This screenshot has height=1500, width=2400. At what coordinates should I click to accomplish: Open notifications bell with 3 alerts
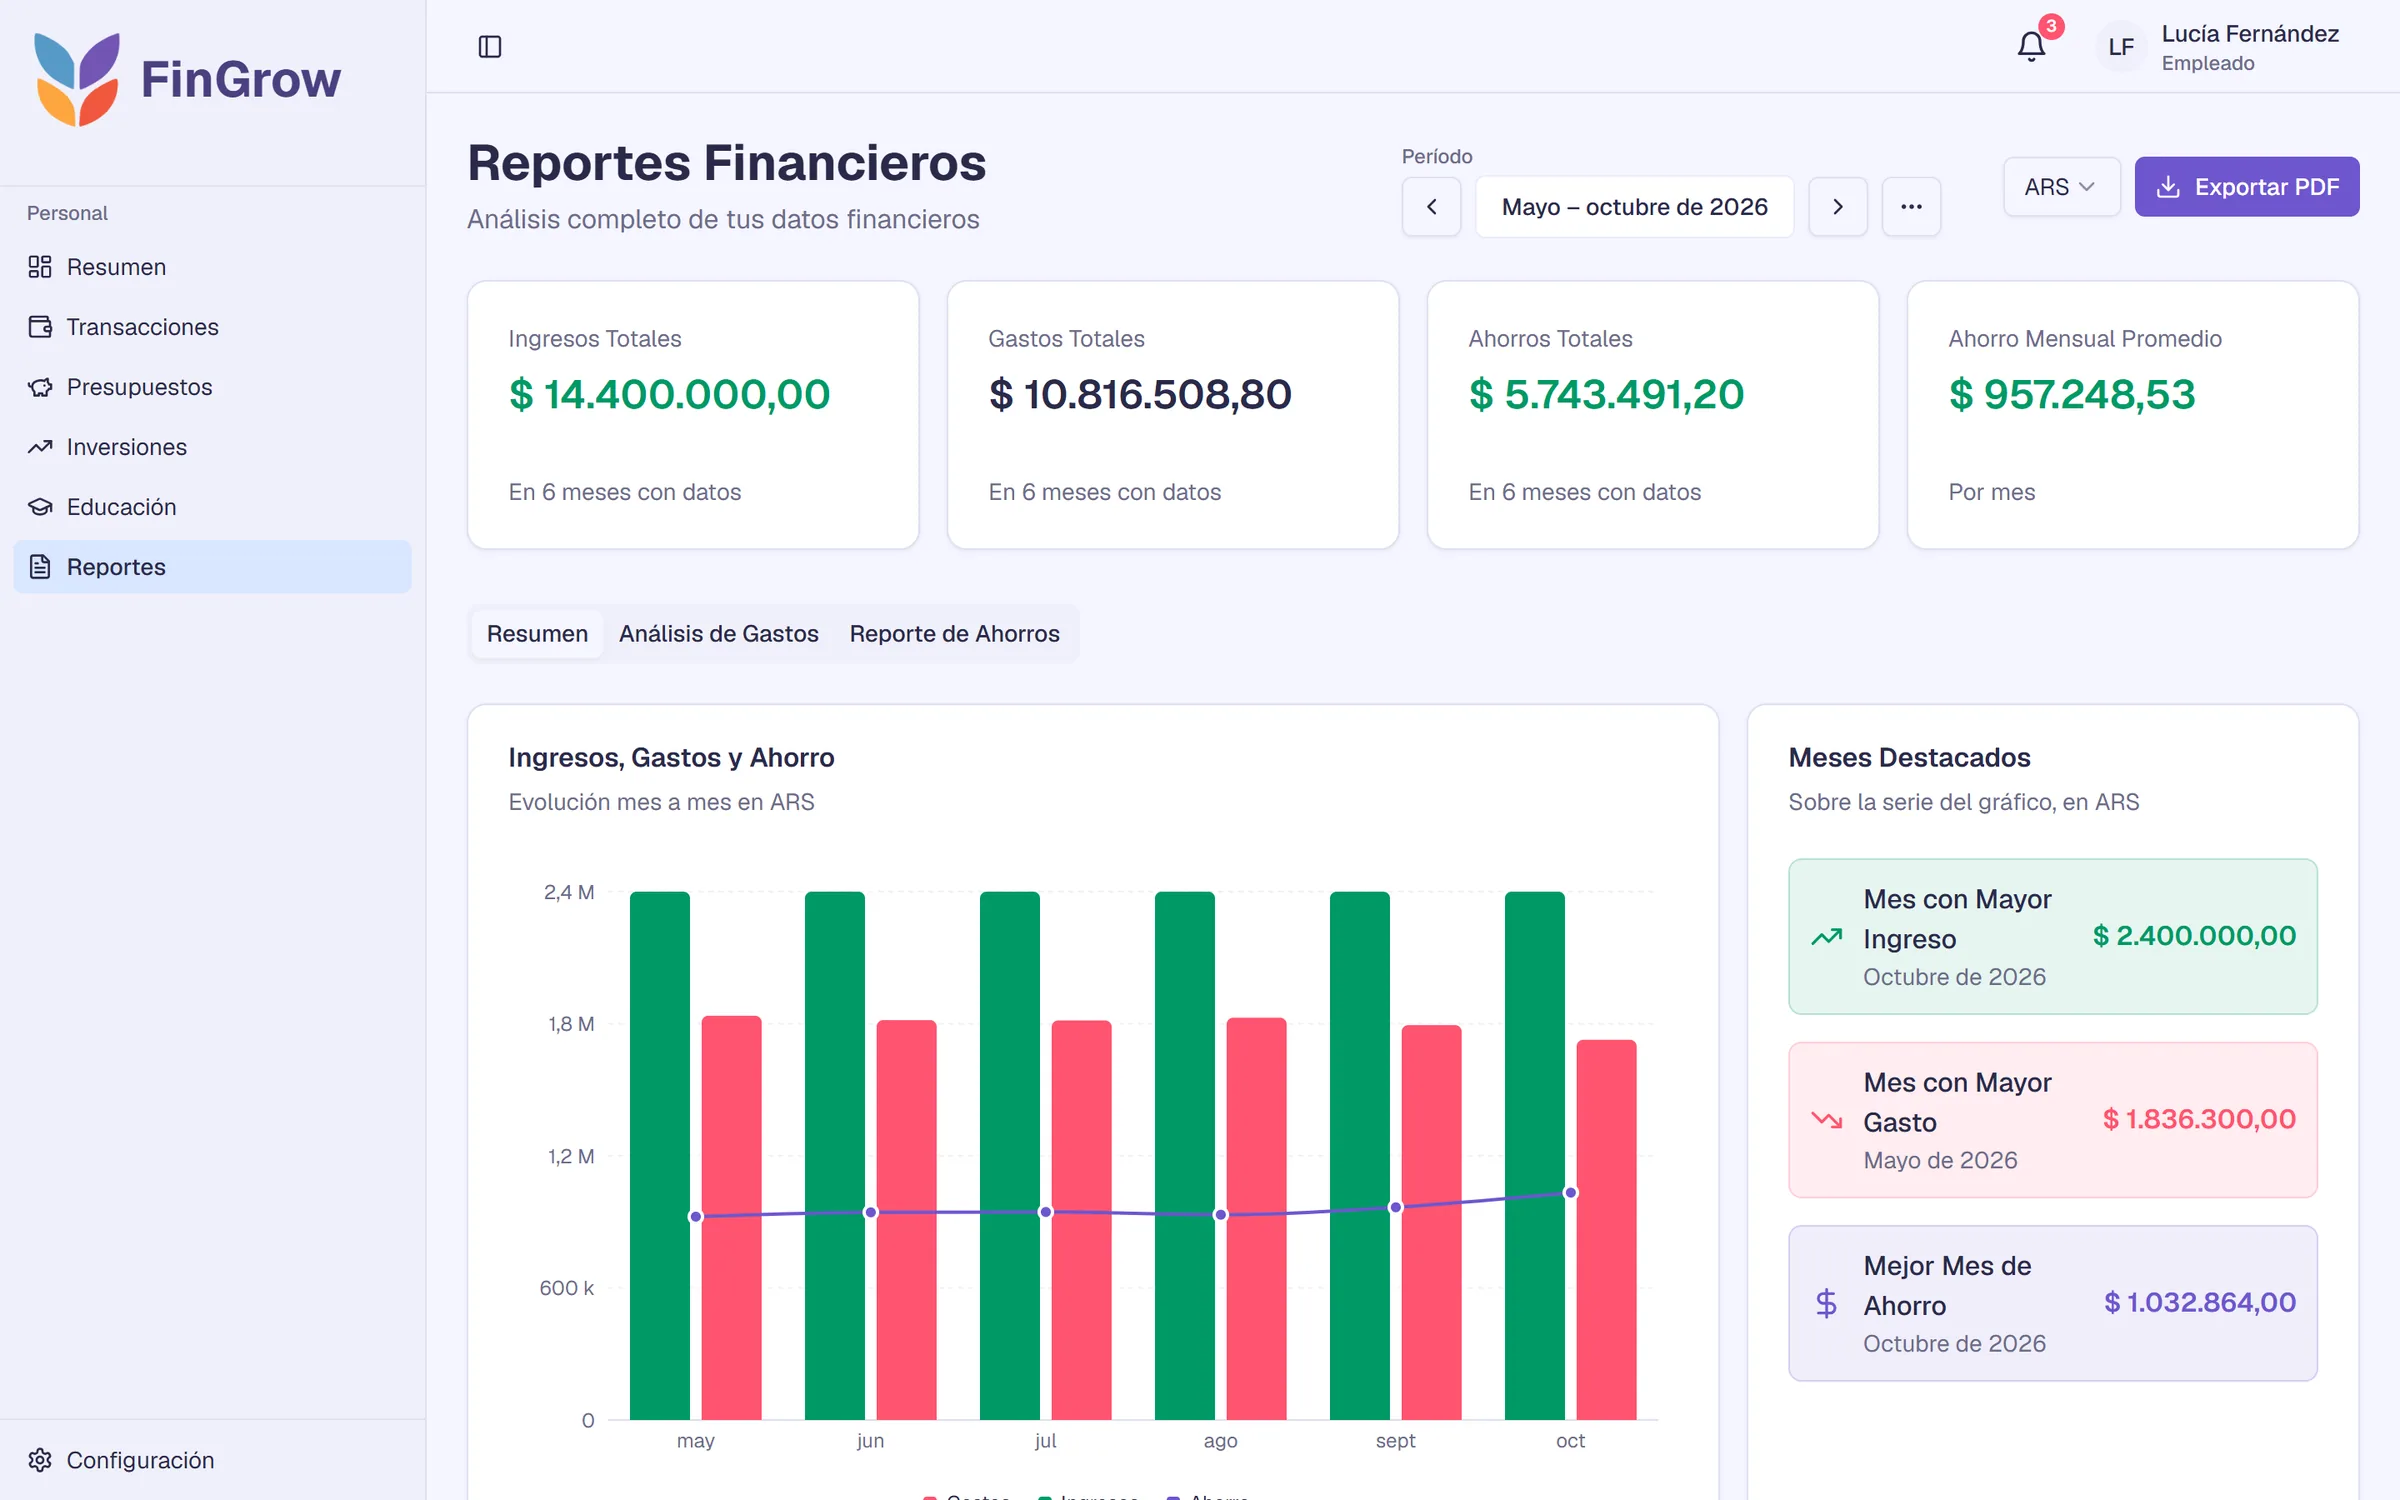2031,46
